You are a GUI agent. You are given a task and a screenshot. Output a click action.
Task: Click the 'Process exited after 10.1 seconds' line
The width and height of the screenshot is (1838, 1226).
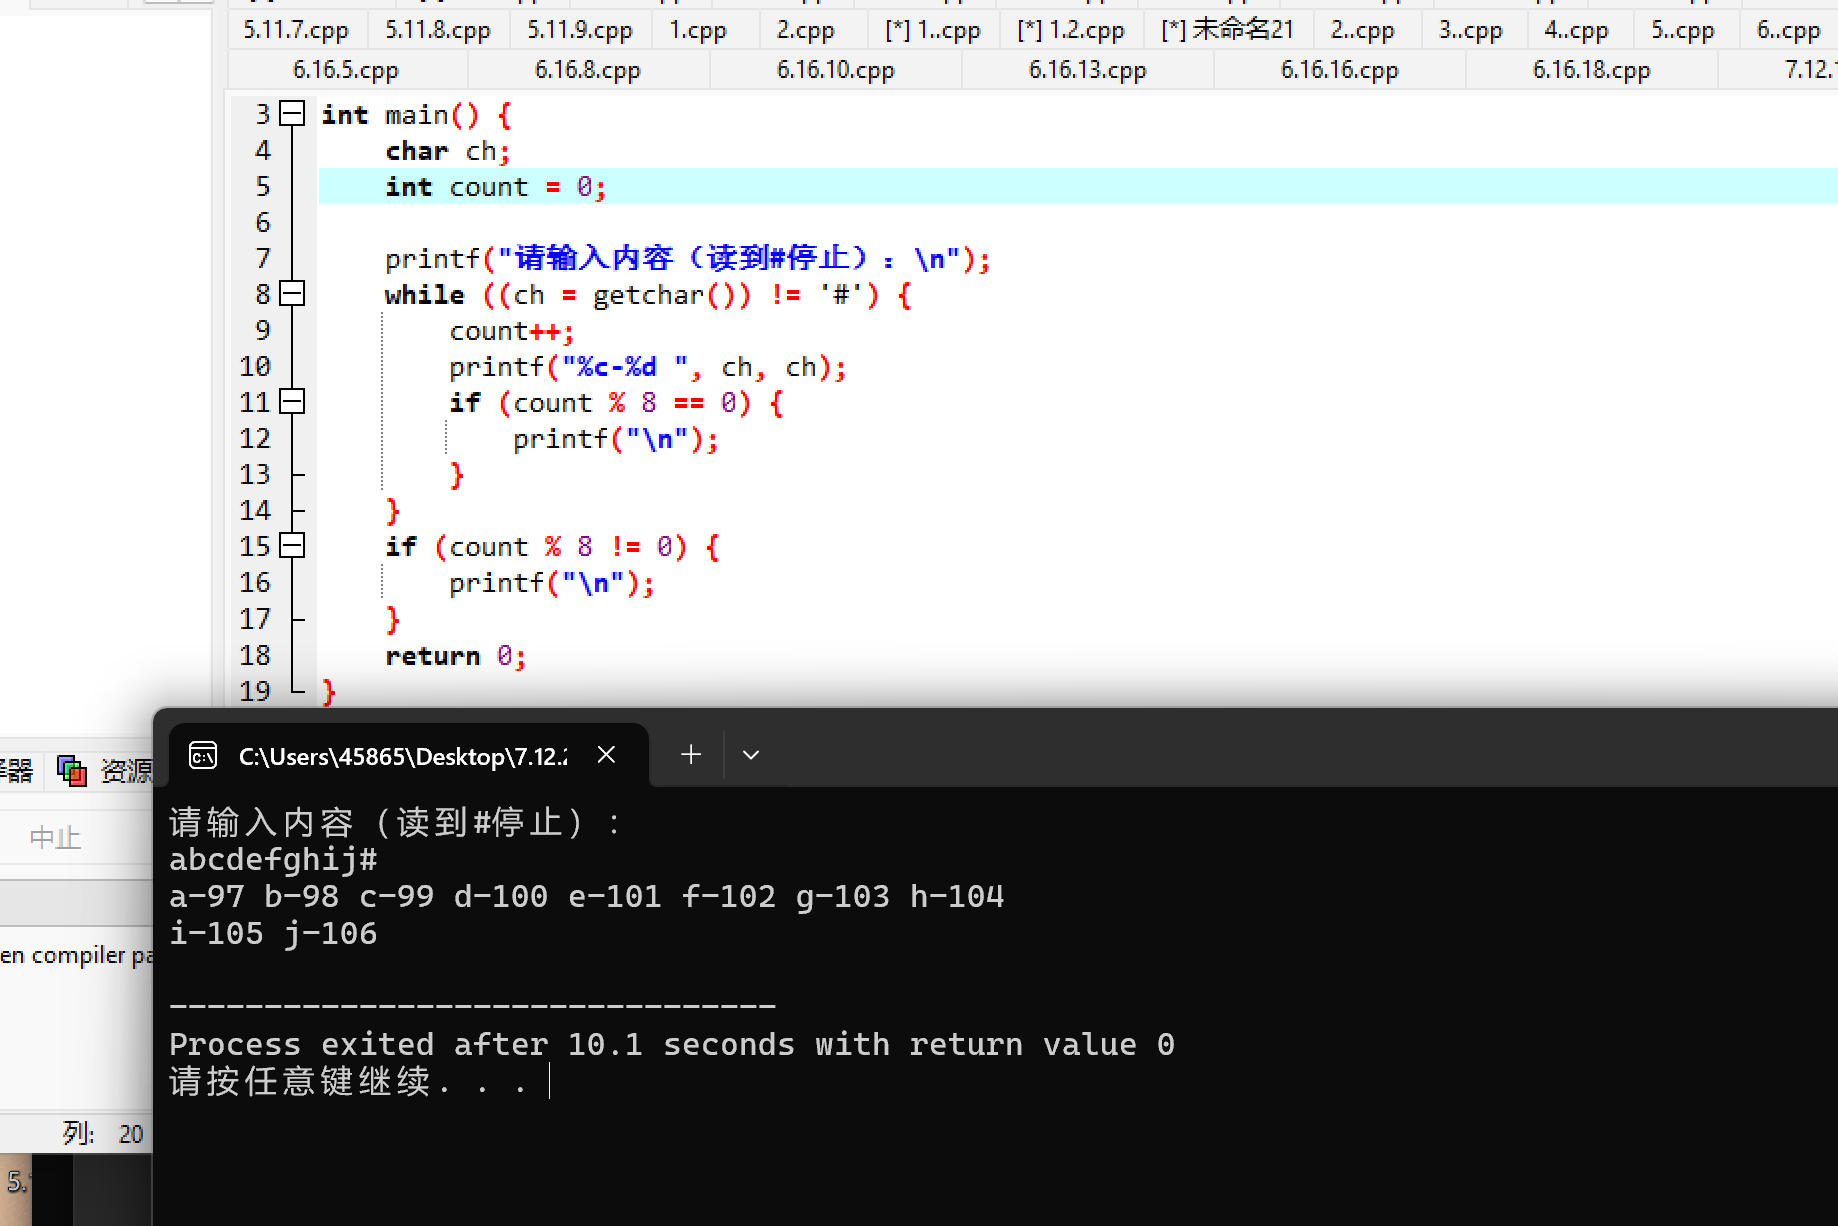pyautogui.click(x=672, y=1045)
